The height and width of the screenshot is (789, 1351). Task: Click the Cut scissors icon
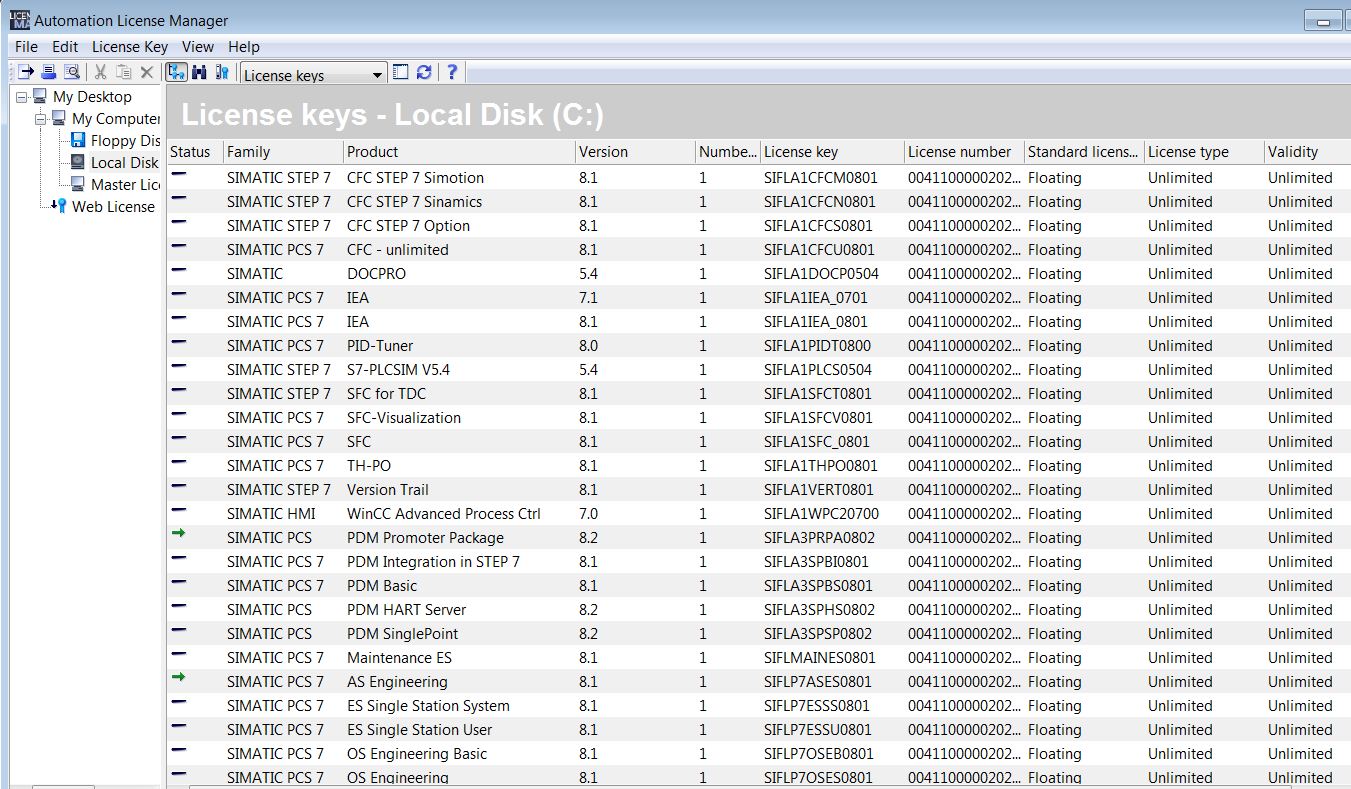click(x=100, y=72)
